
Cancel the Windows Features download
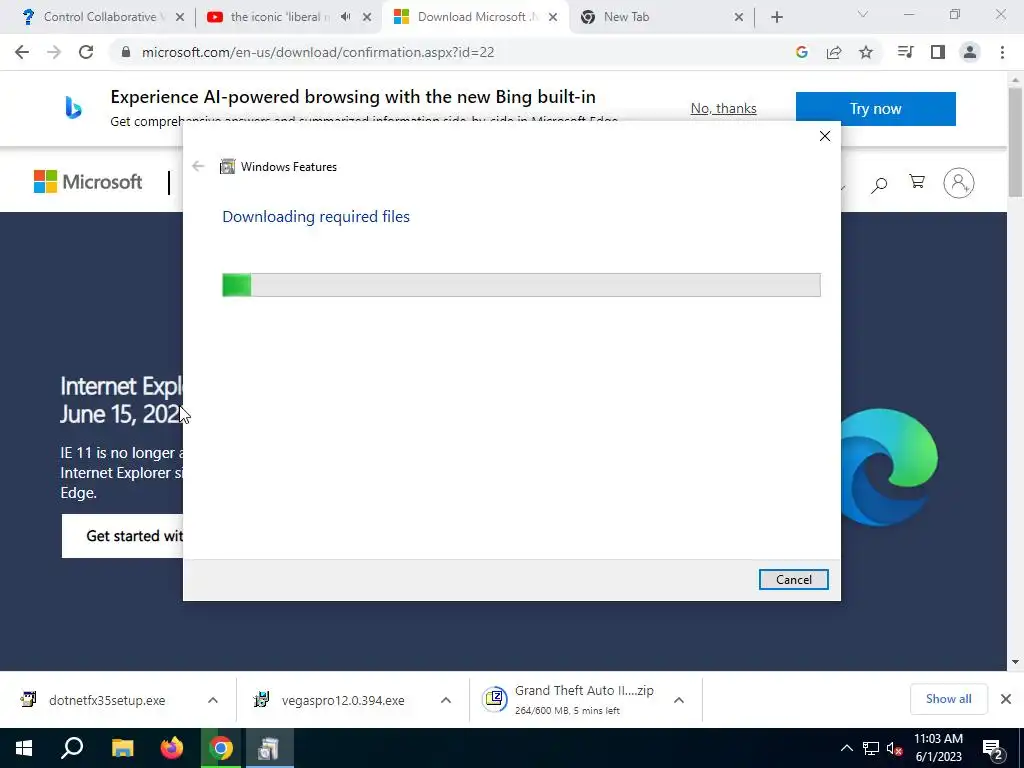pyautogui.click(x=793, y=579)
